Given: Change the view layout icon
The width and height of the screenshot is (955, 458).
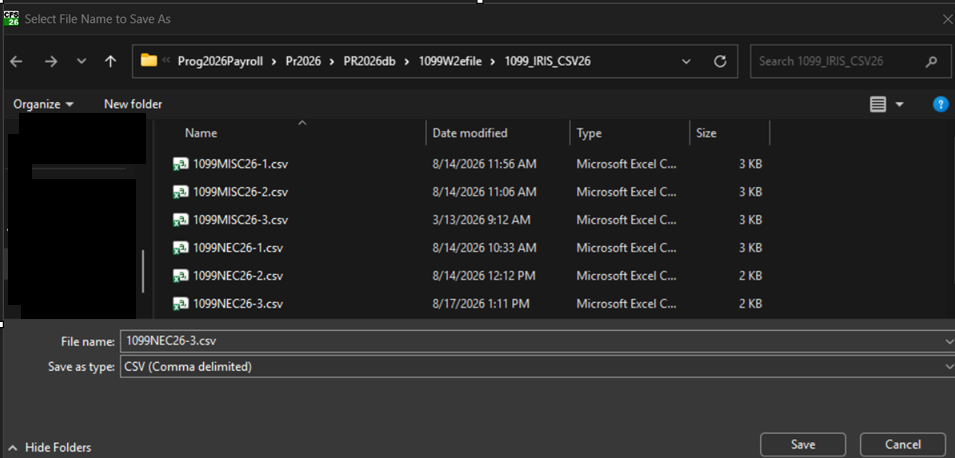Looking at the screenshot, I should tap(878, 105).
